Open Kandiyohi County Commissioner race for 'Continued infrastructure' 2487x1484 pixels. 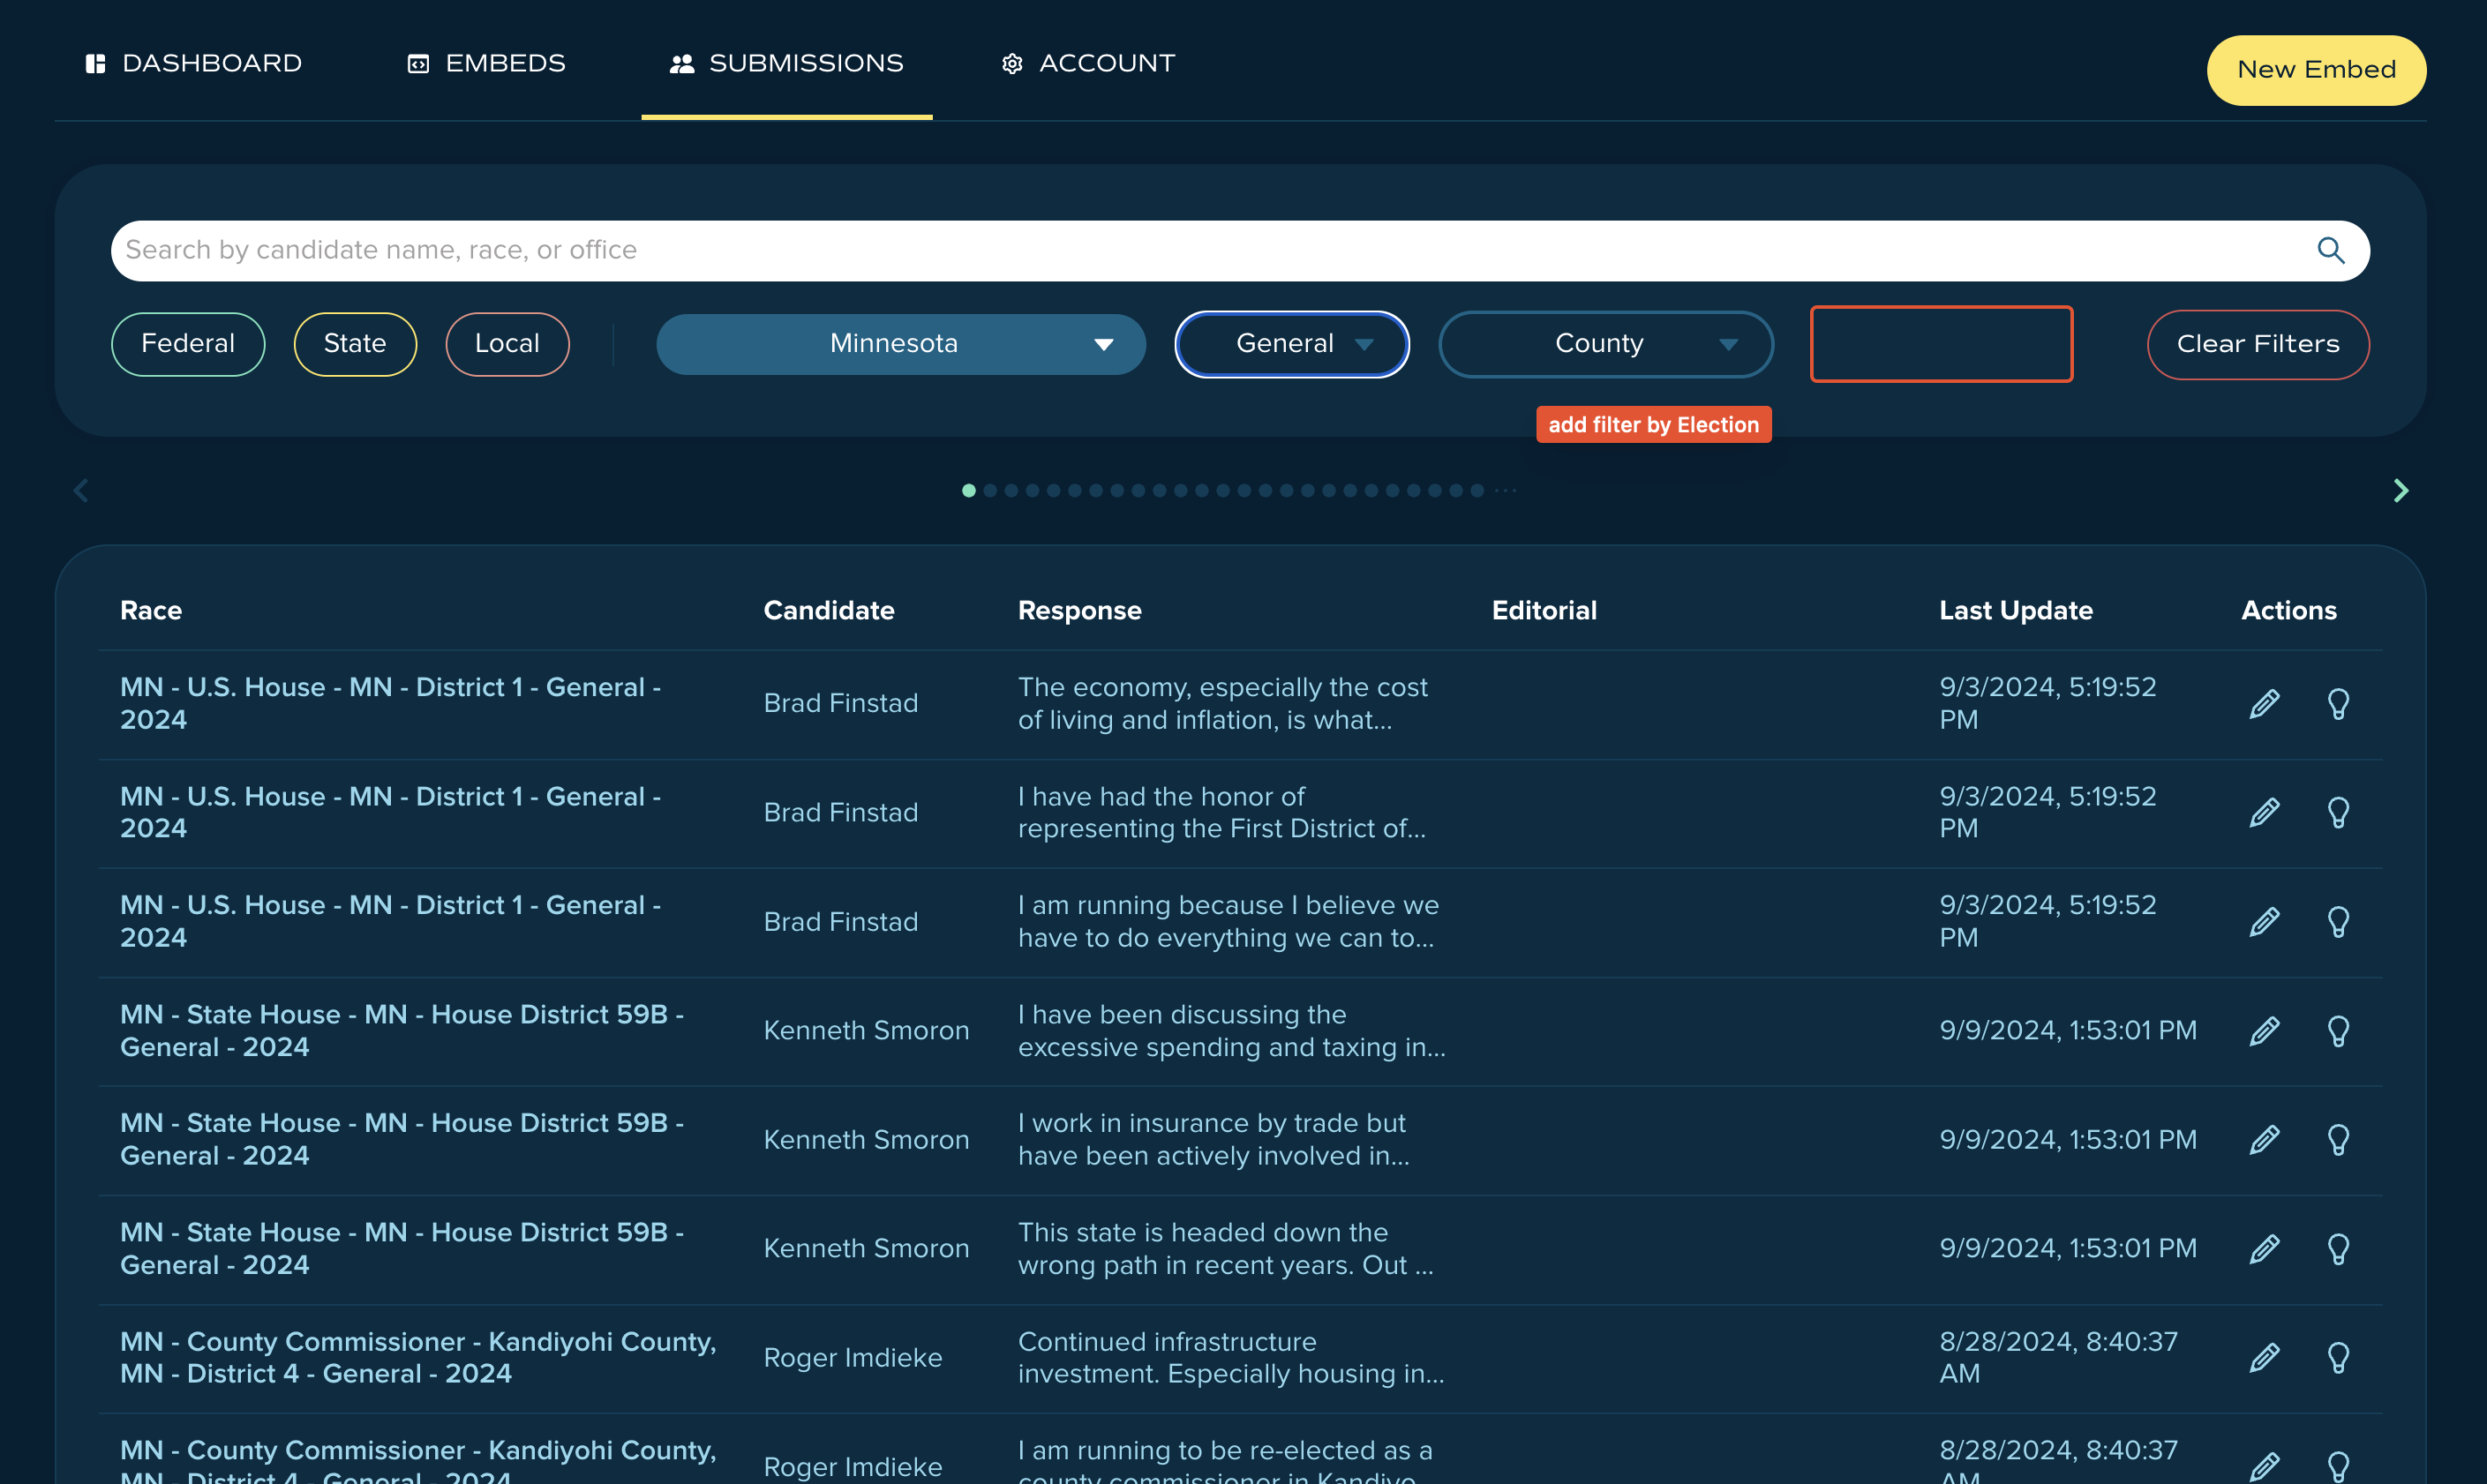pyautogui.click(x=418, y=1357)
